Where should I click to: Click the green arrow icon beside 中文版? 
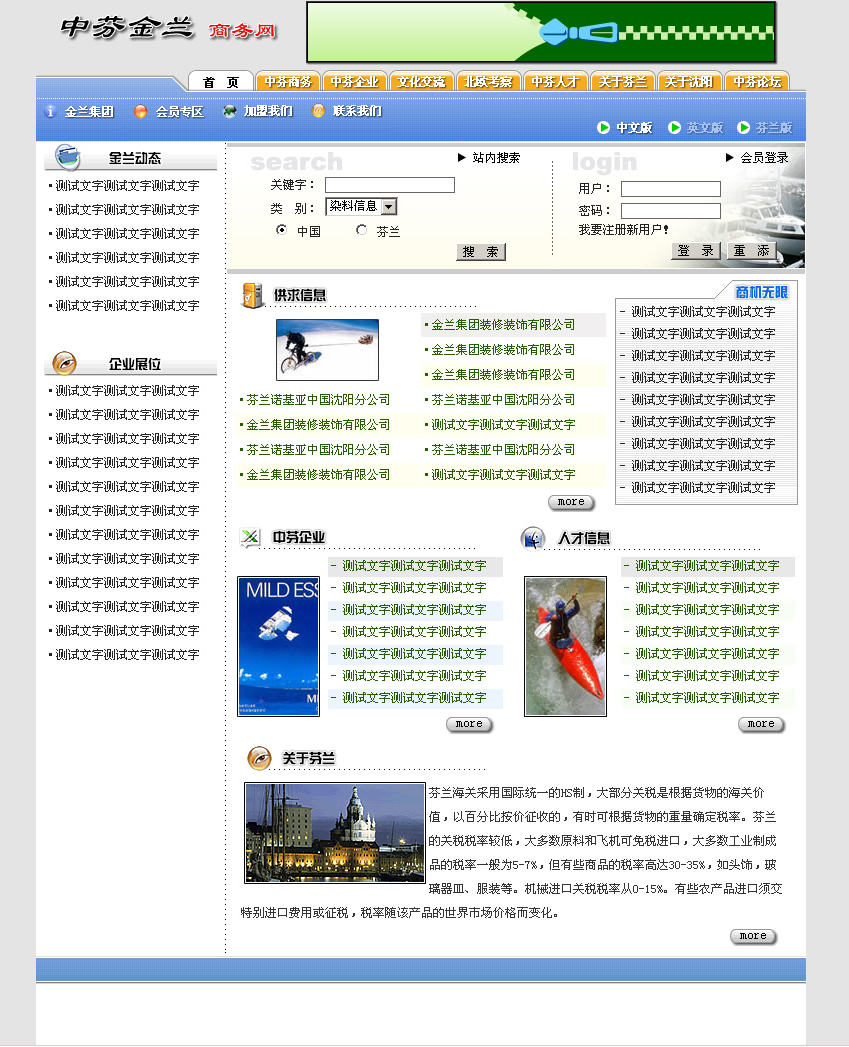click(603, 128)
